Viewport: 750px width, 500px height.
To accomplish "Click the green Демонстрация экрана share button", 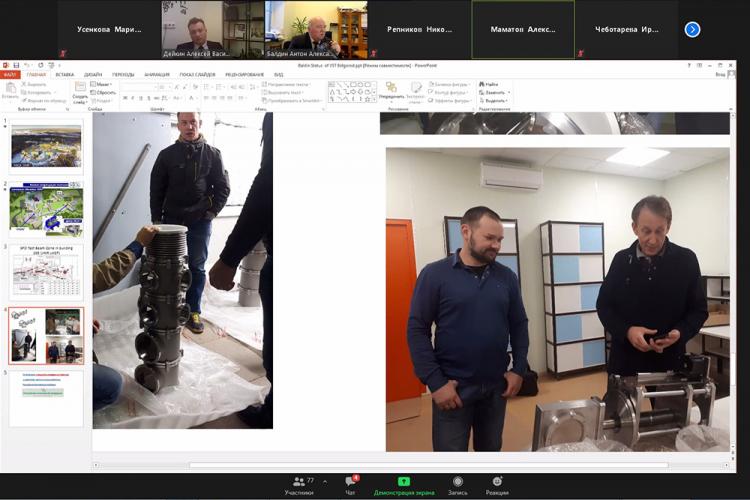I will tap(404, 484).
